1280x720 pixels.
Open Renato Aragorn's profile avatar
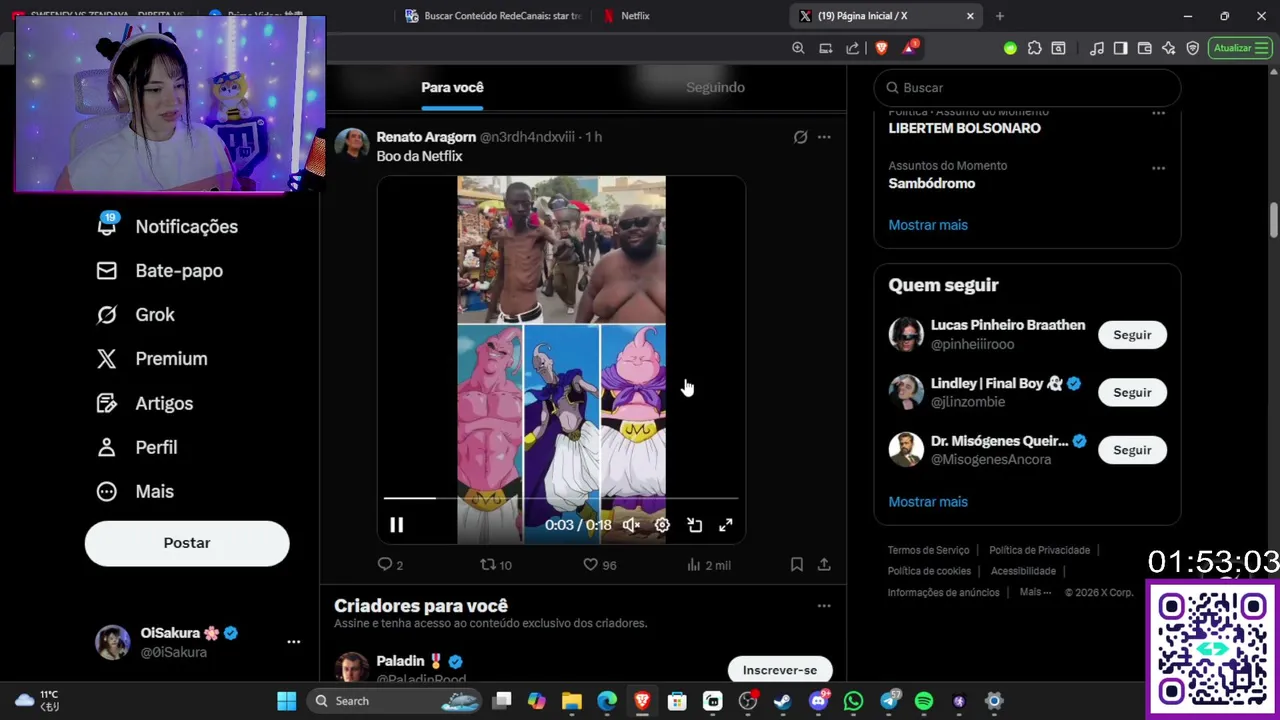click(x=352, y=145)
